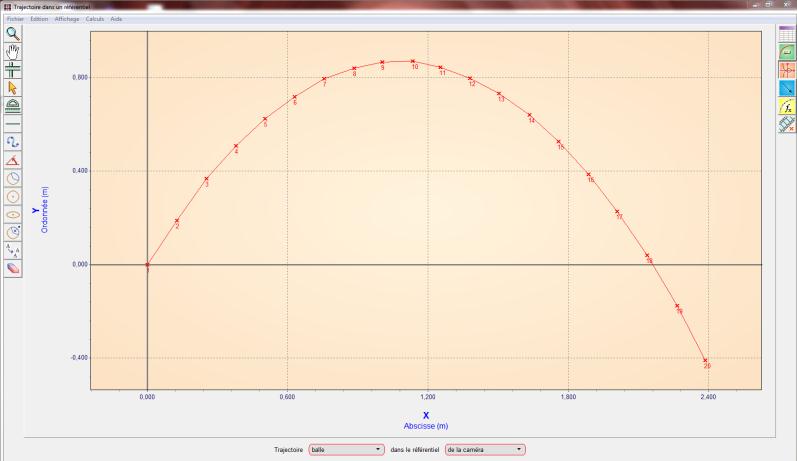Select the curve drawing tool
The width and height of the screenshot is (797, 461).
tap(13, 142)
